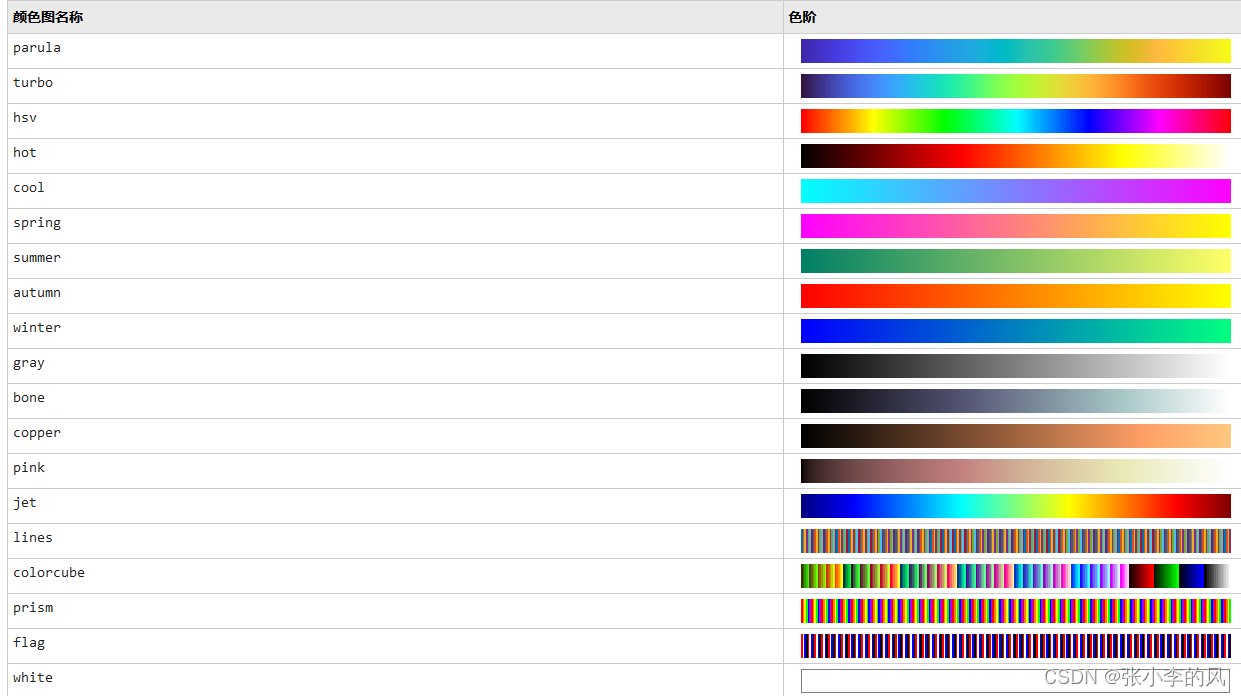Screen dimensions: 1241x696
Task: Select the winter colormap name
Action: (x=36, y=327)
